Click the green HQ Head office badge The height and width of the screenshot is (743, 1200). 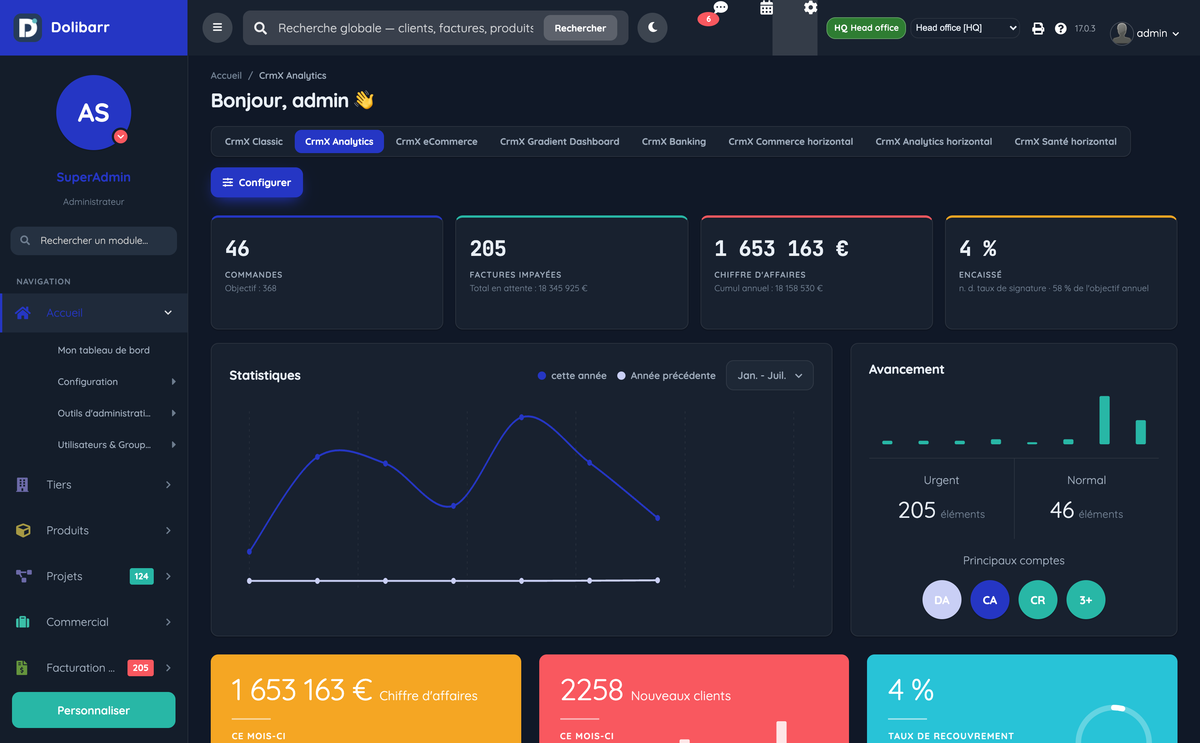(x=866, y=28)
